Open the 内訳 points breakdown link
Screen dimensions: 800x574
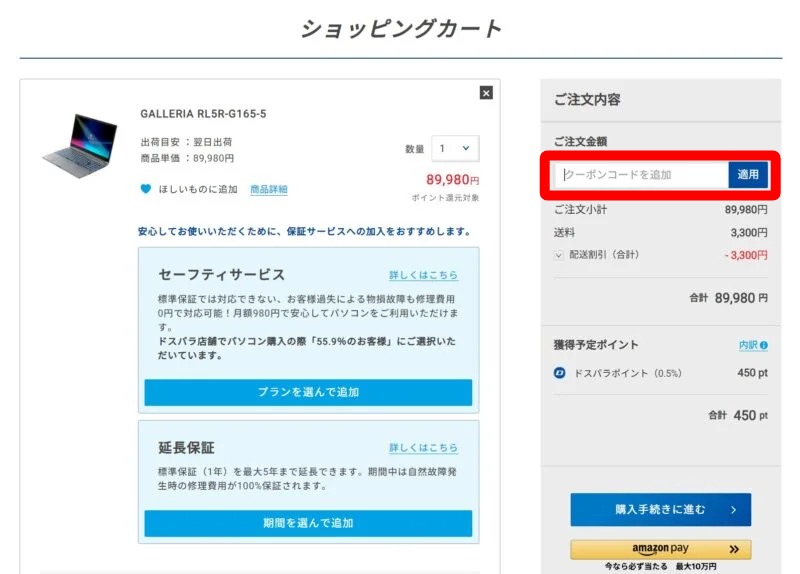(x=748, y=345)
